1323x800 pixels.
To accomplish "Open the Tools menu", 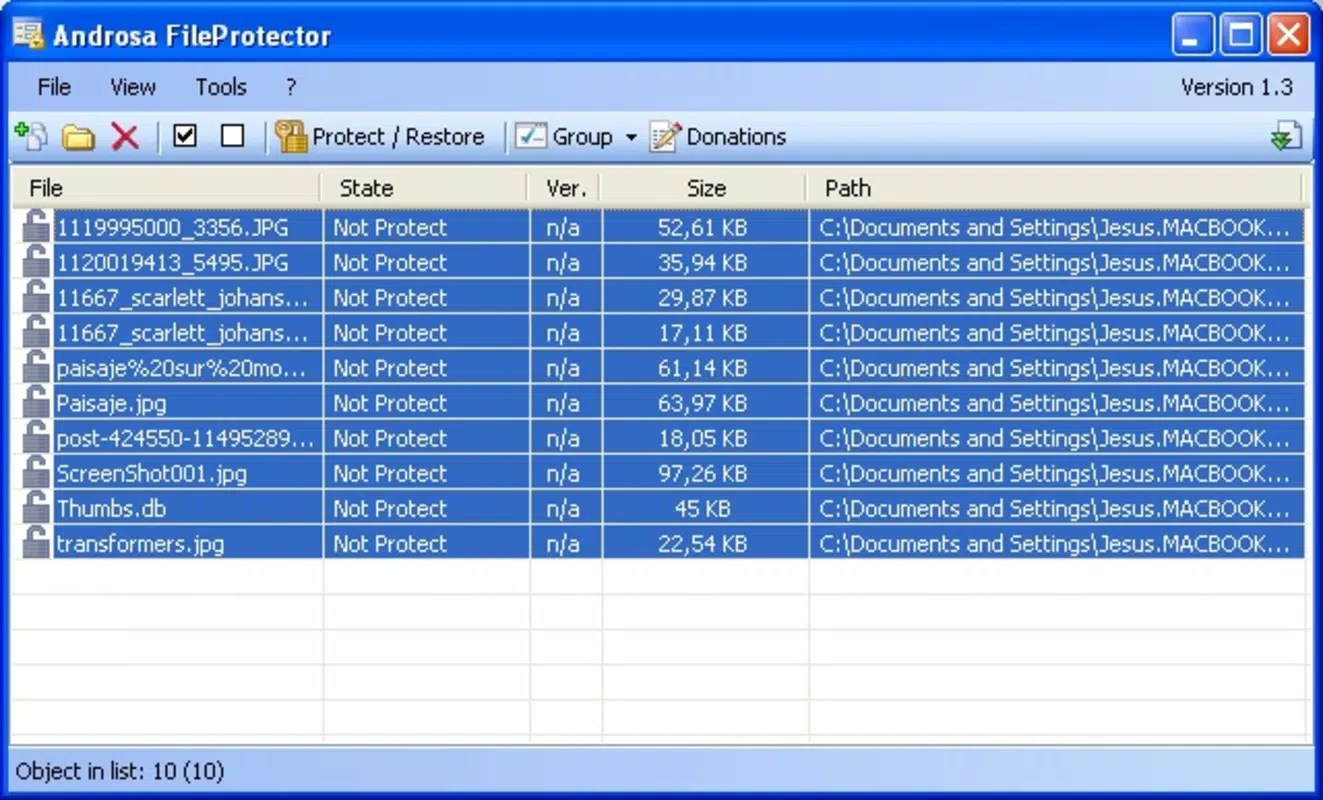I will click(221, 87).
